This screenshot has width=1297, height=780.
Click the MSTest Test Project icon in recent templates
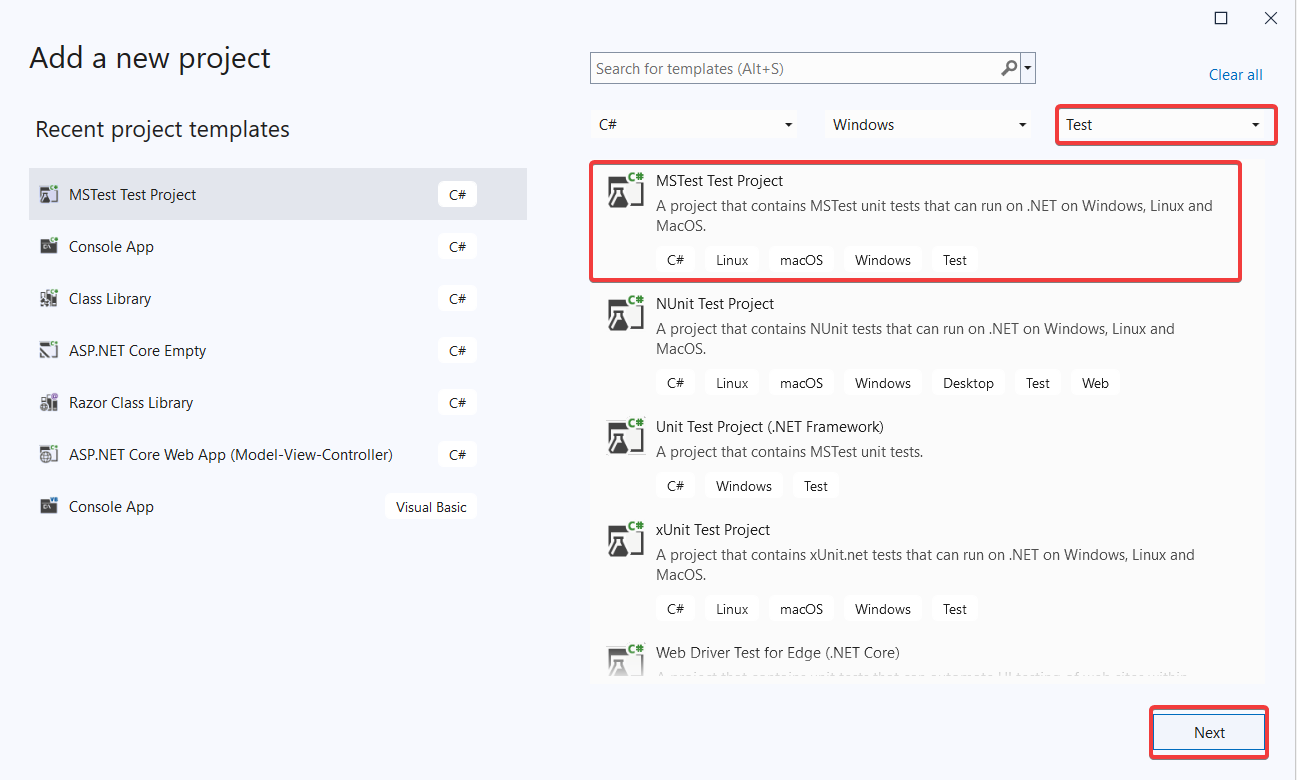49,195
